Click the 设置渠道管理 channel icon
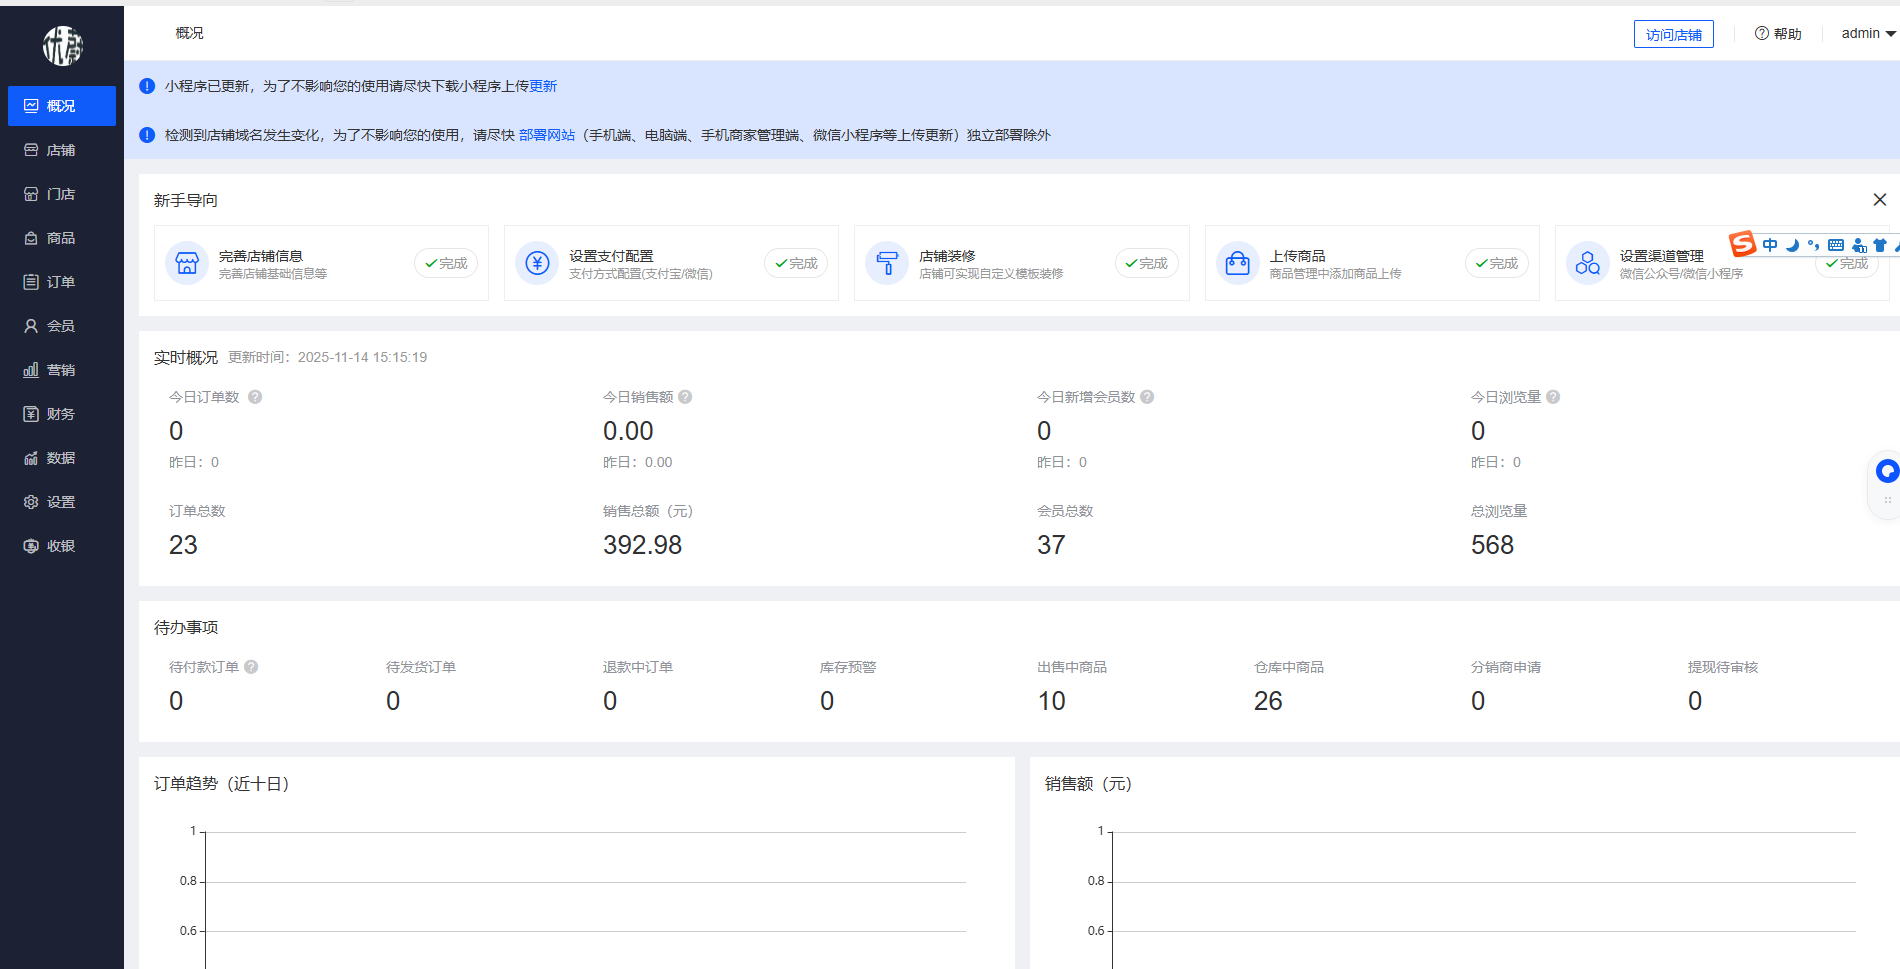The height and width of the screenshot is (969, 1900). coord(1587,263)
